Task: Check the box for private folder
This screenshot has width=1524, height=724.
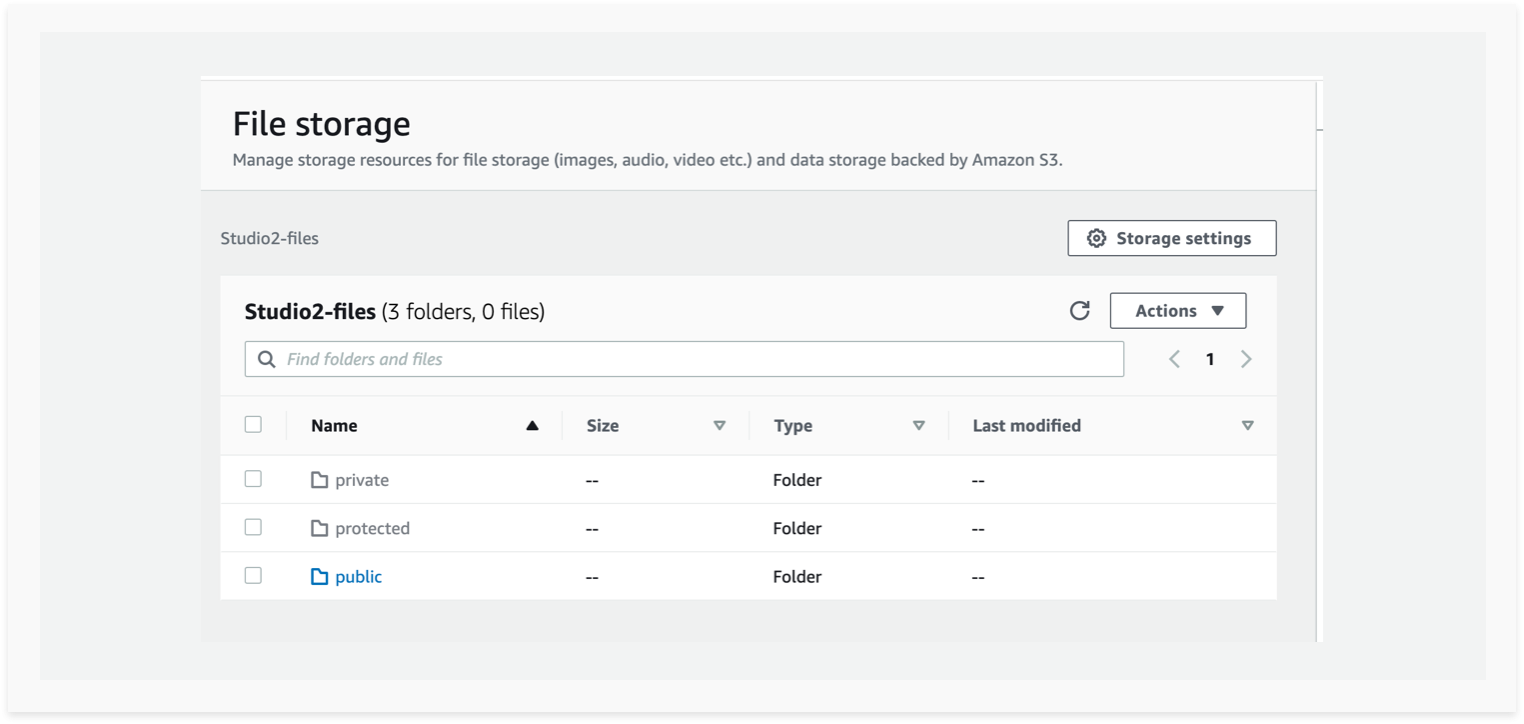Action: coord(253,479)
